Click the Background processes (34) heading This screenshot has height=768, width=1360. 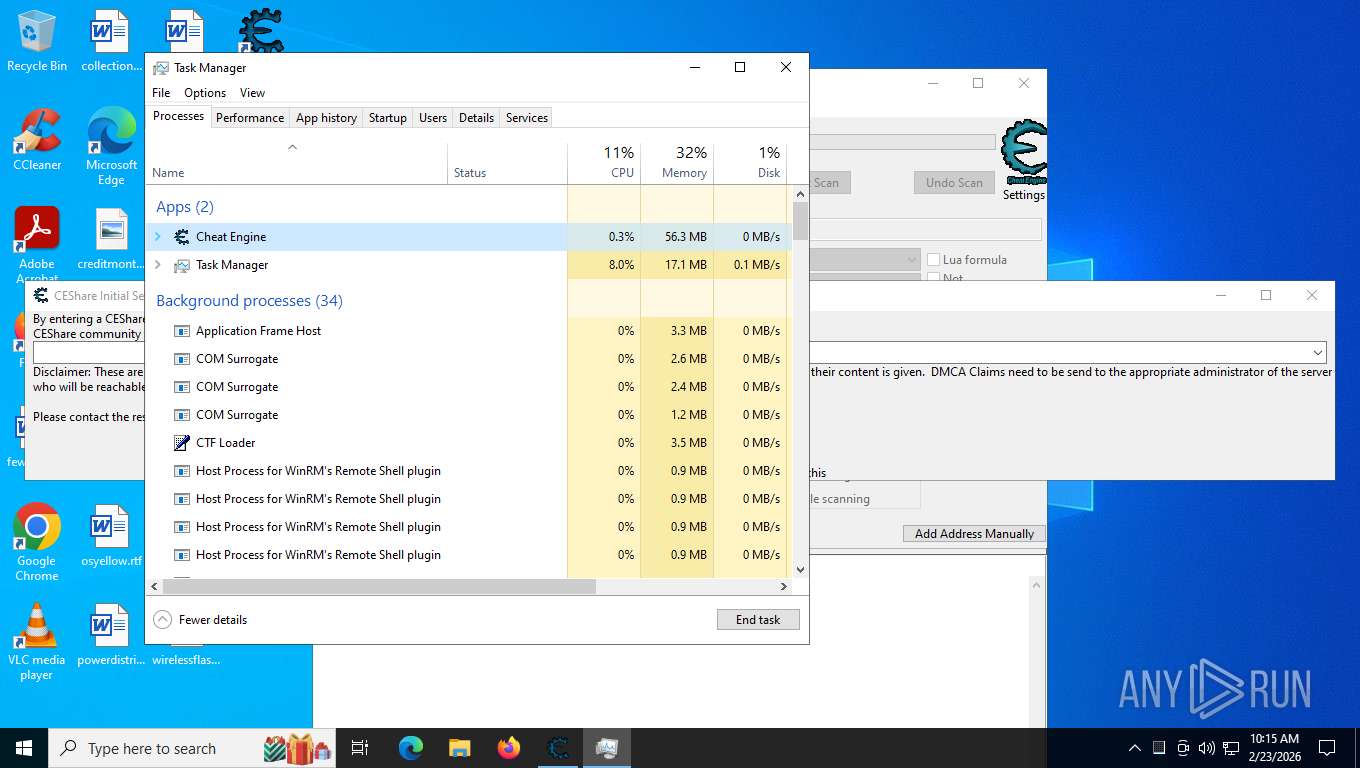pyautogui.click(x=249, y=301)
